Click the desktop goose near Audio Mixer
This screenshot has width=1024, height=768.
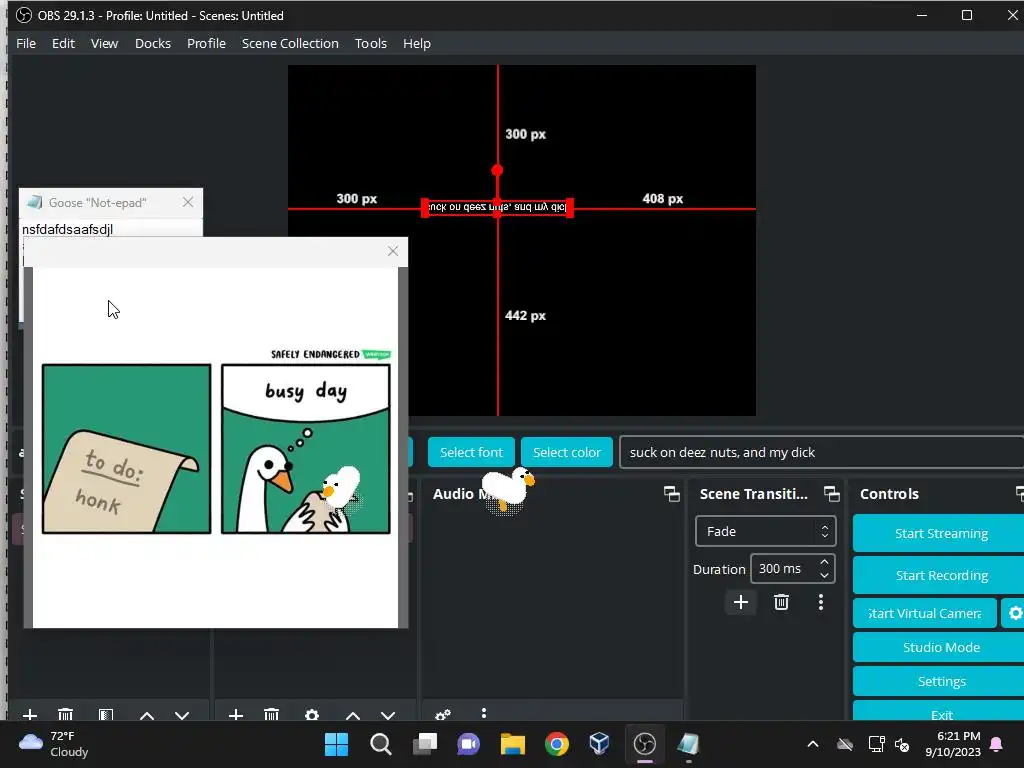[x=508, y=489]
